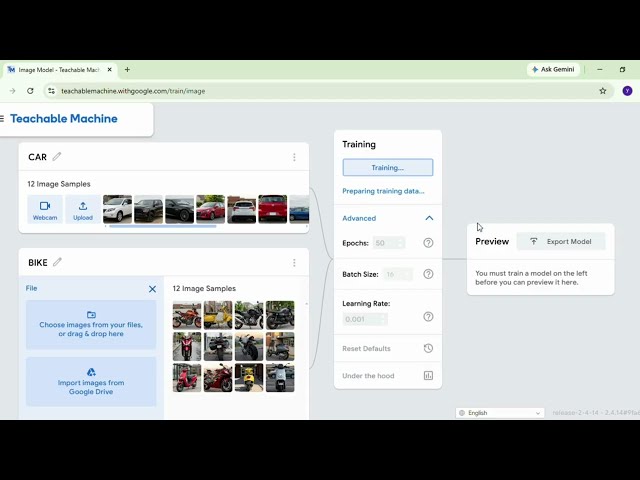Reload the browser page

click(30, 91)
